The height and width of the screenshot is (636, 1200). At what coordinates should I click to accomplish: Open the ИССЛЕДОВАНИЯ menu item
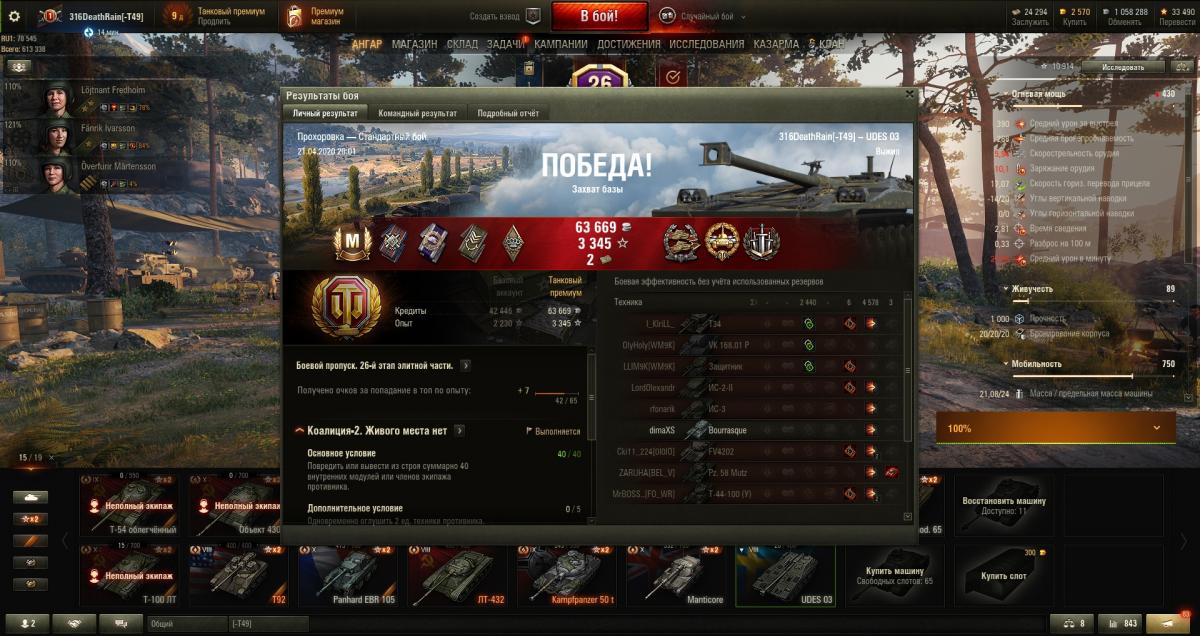point(706,45)
